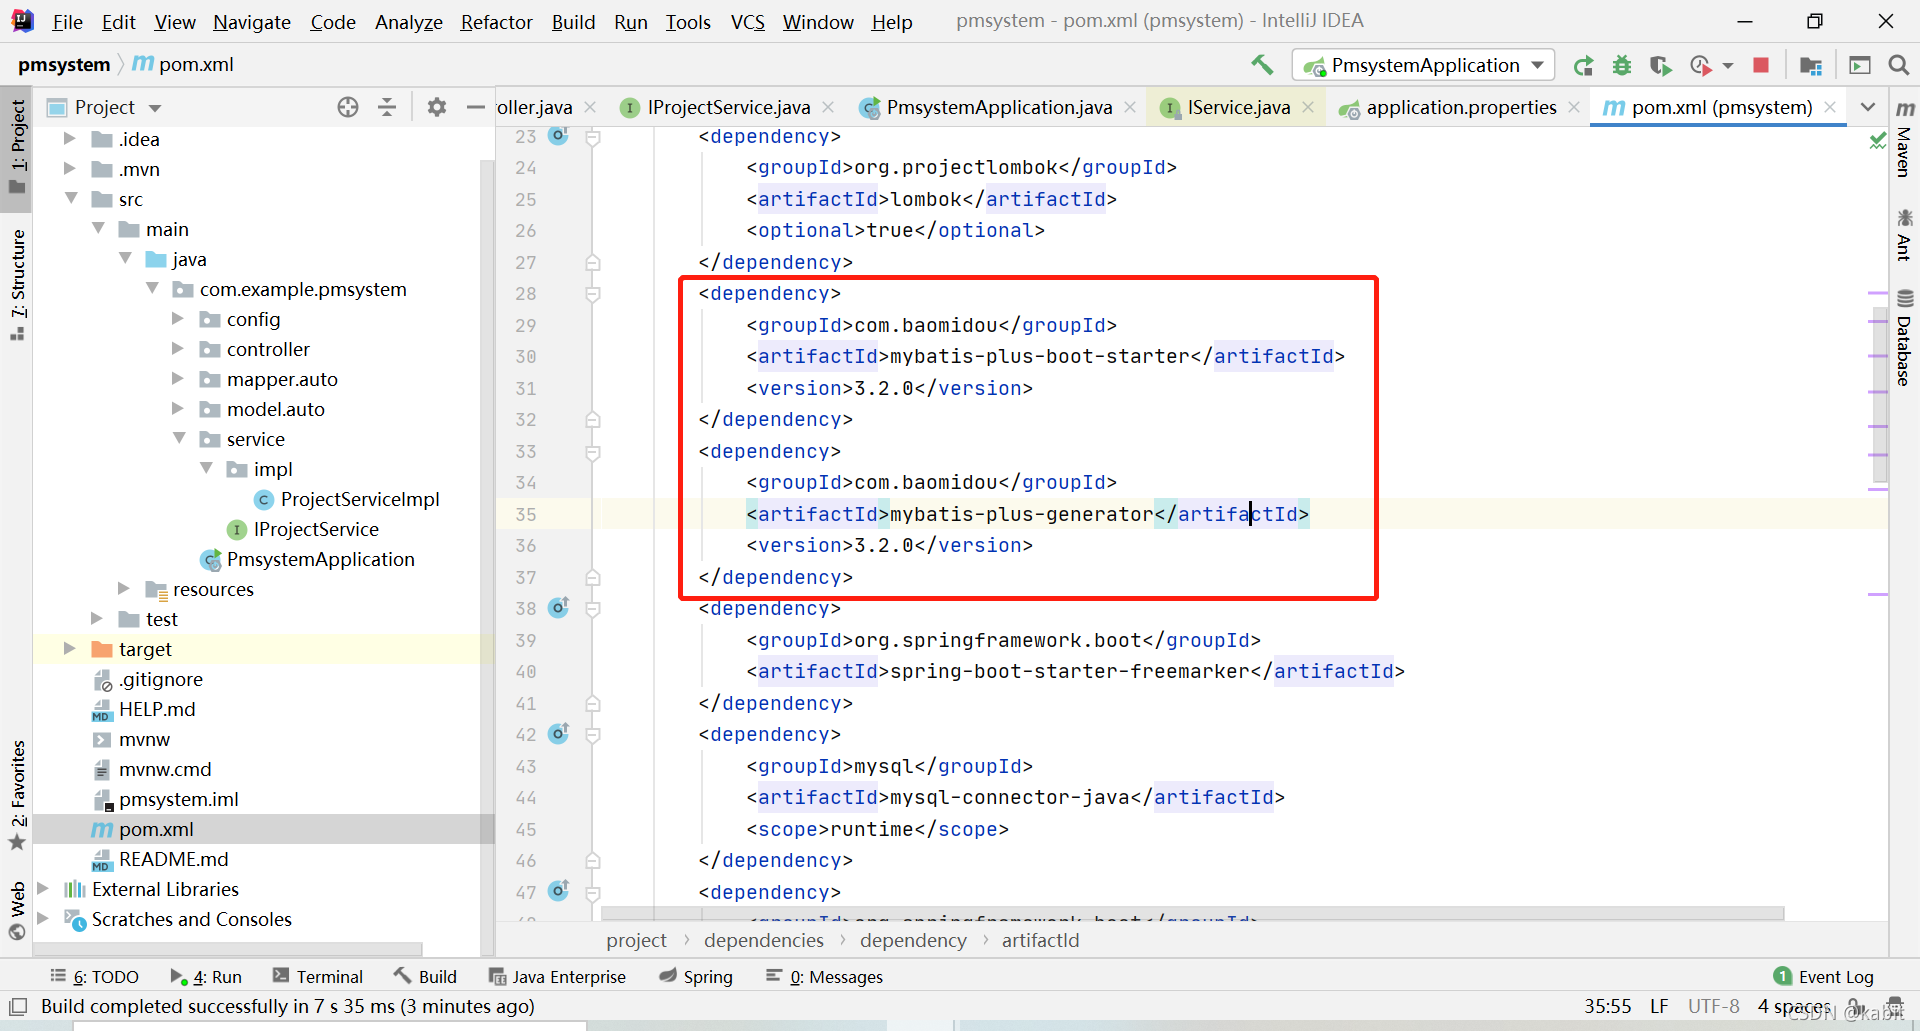The image size is (1920, 1031).
Task: Toggle the Web side panel
Action: coord(17,910)
